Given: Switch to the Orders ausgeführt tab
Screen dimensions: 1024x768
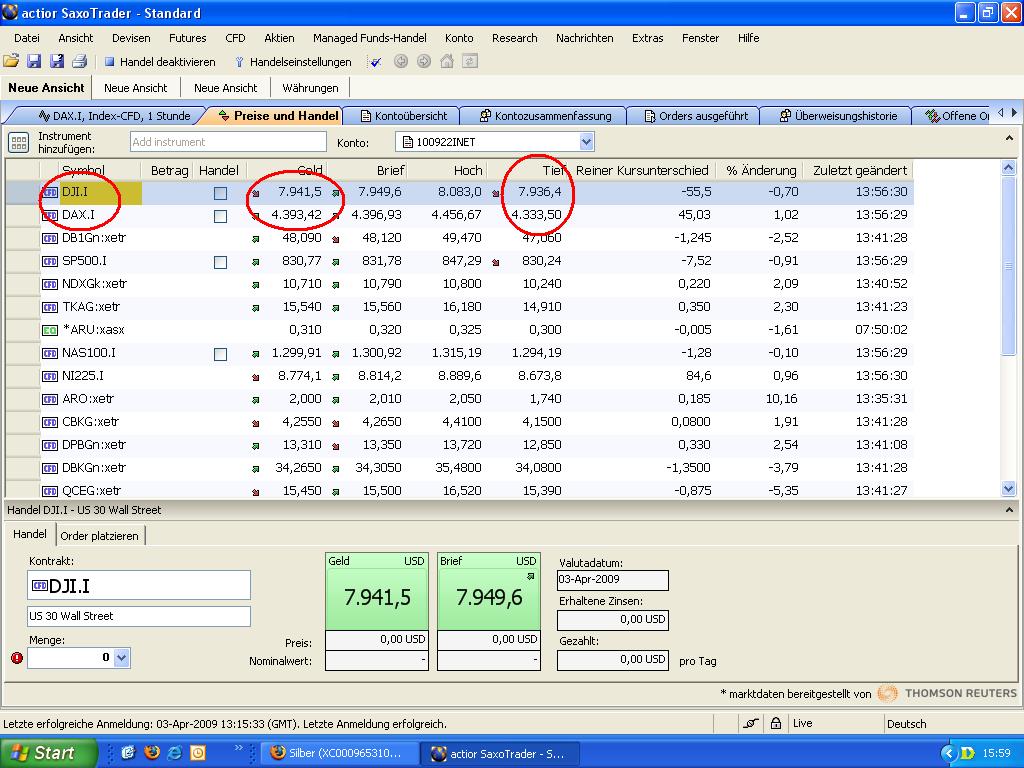Looking at the screenshot, I should tap(696, 116).
